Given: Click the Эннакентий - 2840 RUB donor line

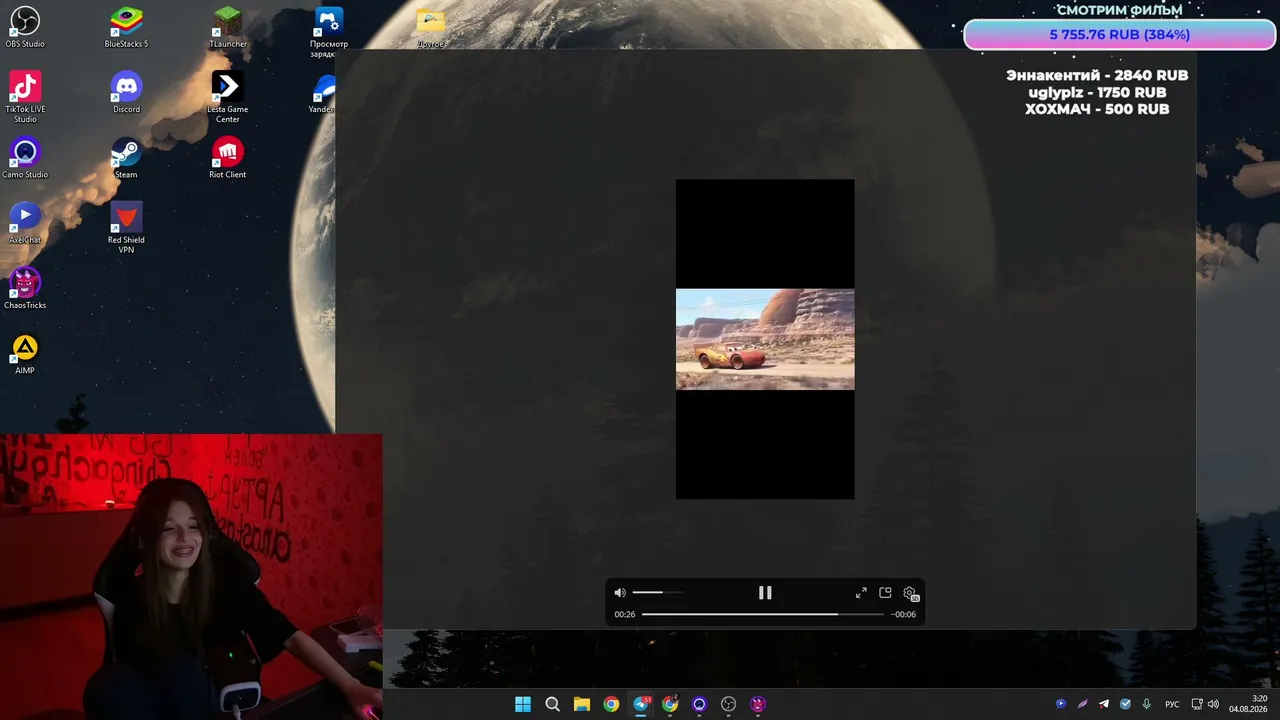Looking at the screenshot, I should [1097, 76].
